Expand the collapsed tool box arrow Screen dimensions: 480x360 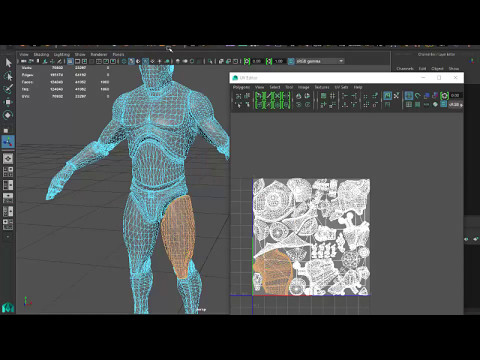pyautogui.click(x=8, y=237)
